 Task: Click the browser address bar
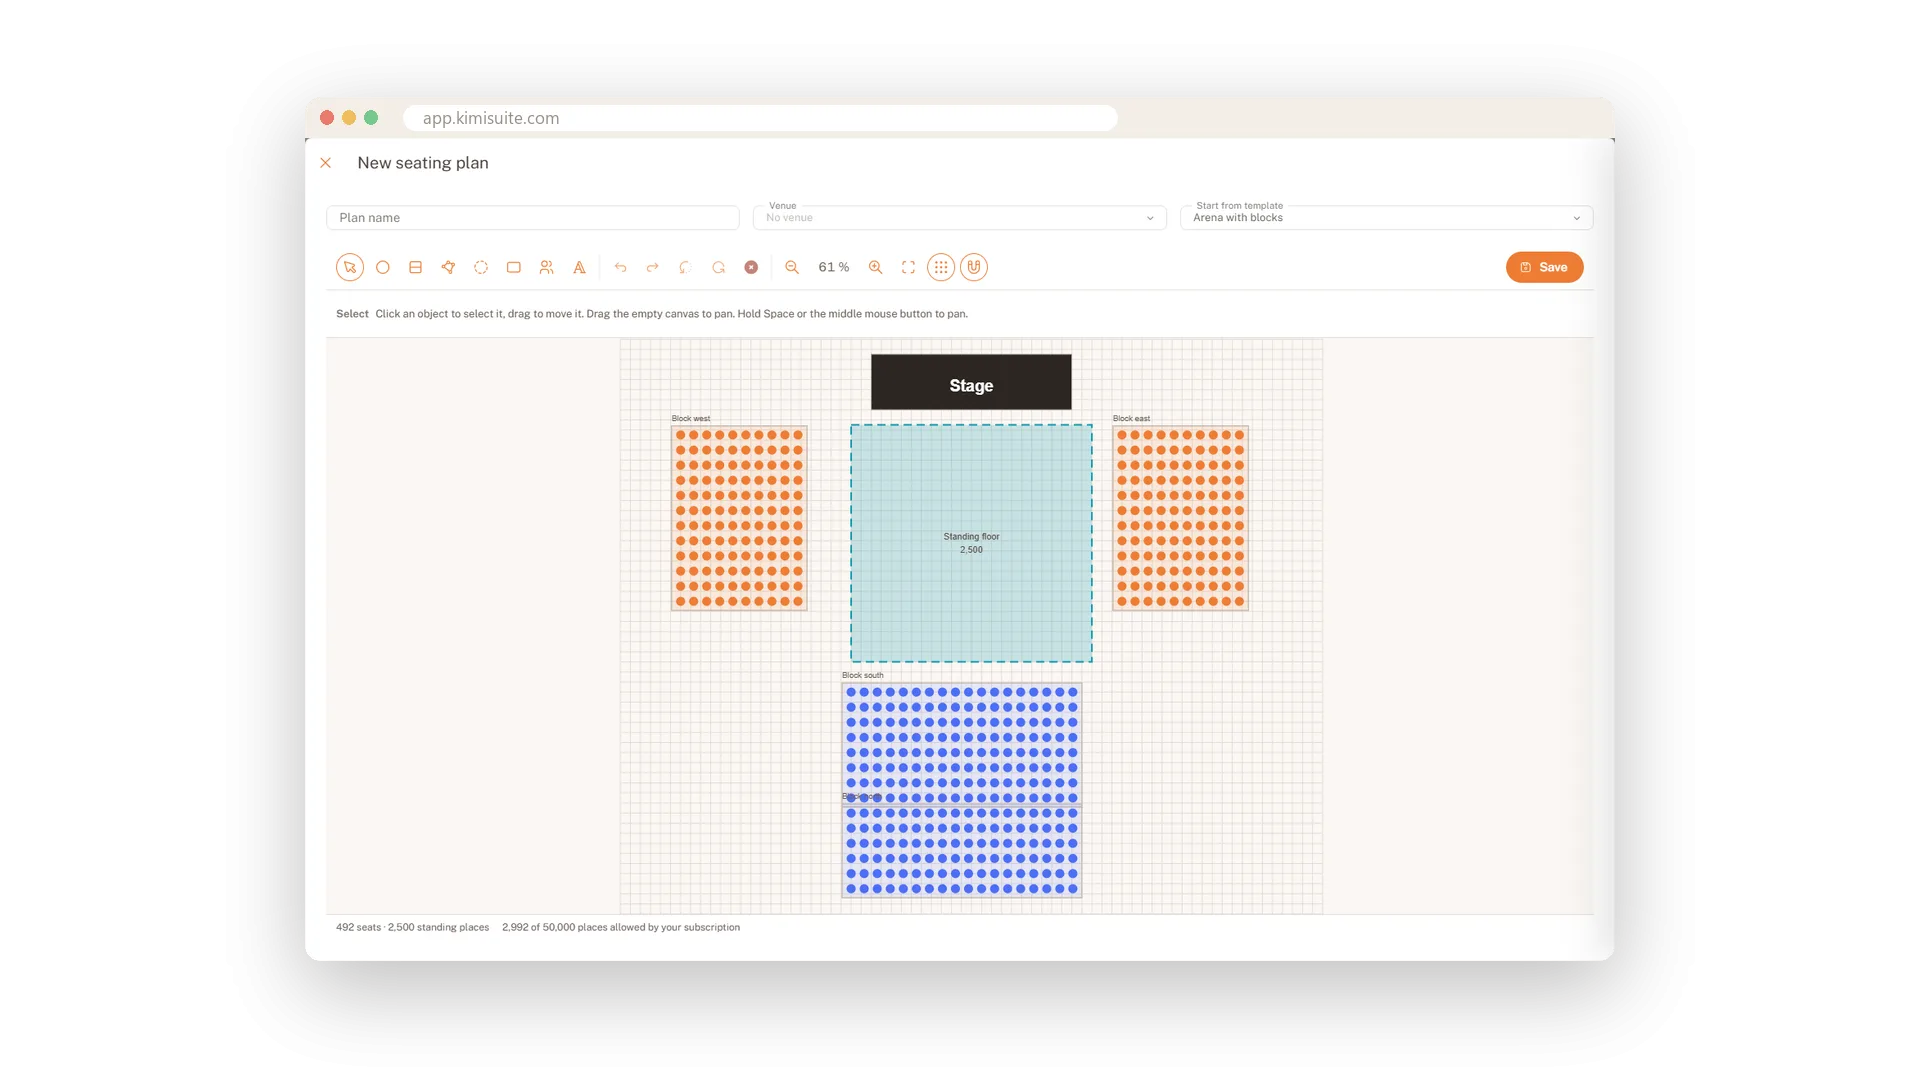click(760, 118)
